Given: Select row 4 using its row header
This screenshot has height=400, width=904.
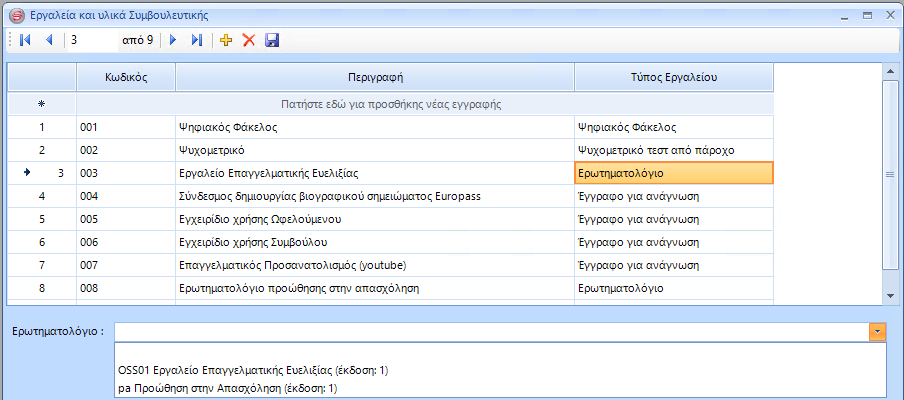Looking at the screenshot, I should 41,196.
